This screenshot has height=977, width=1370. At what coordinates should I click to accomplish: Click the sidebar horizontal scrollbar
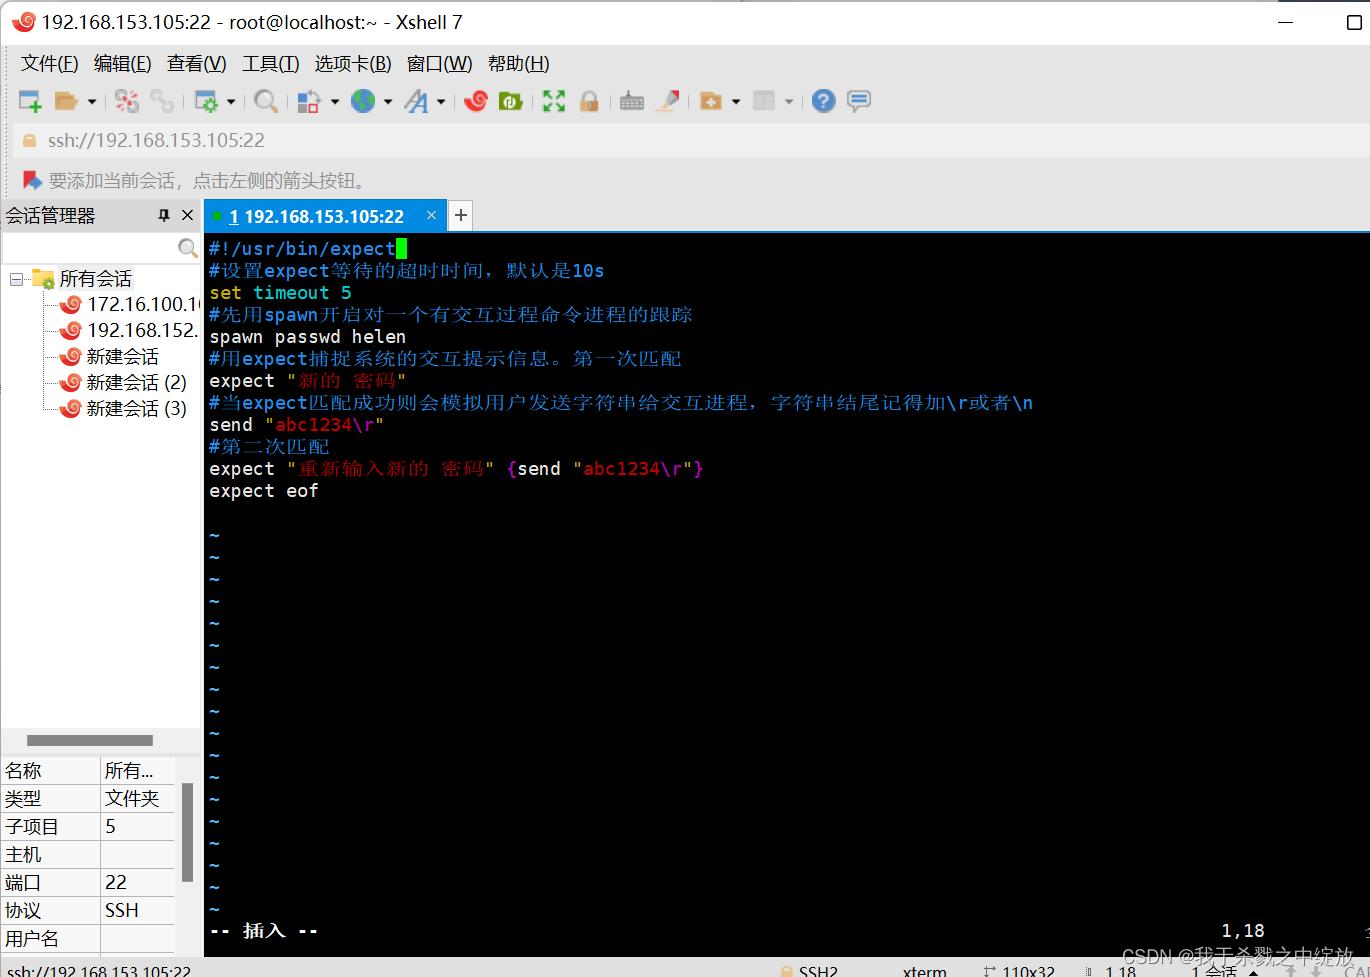90,740
